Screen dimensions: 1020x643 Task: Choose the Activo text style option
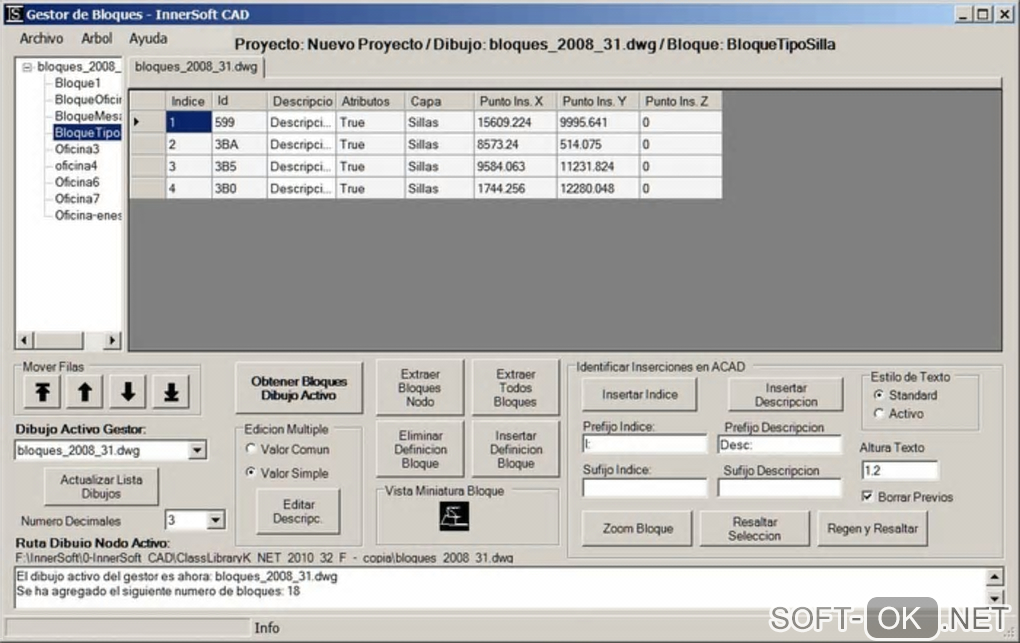[880, 413]
